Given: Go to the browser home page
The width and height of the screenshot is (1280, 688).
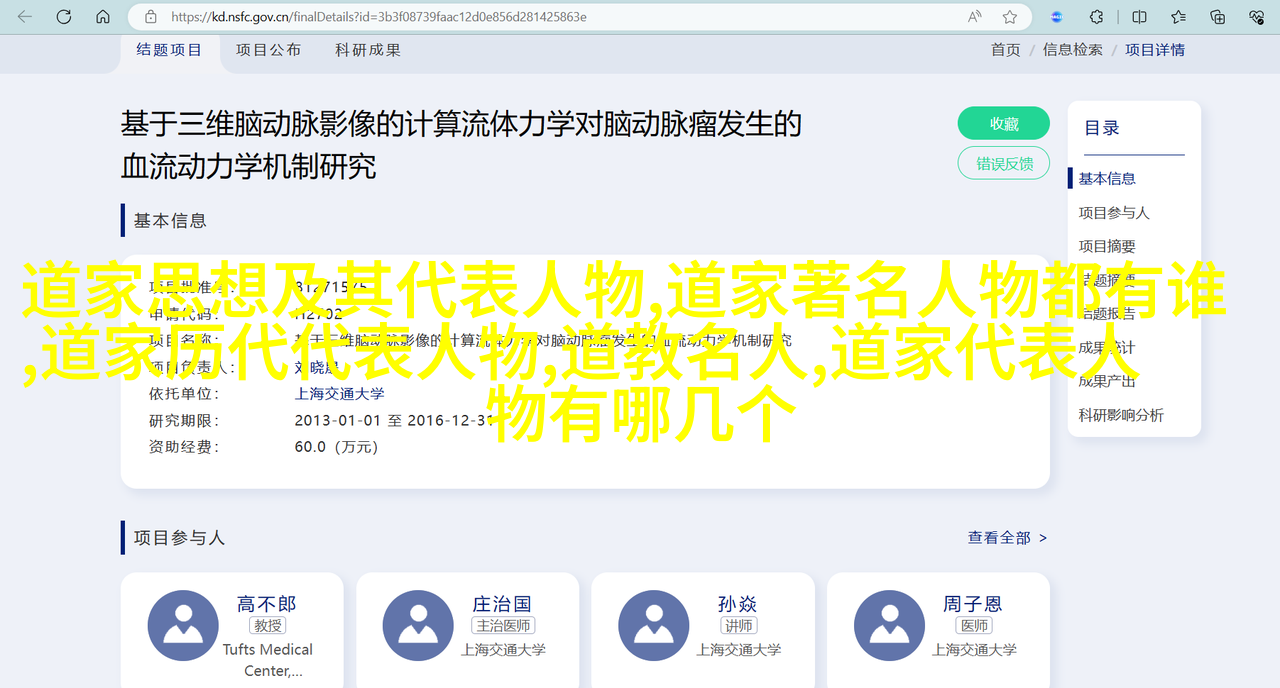Looking at the screenshot, I should 103,17.
